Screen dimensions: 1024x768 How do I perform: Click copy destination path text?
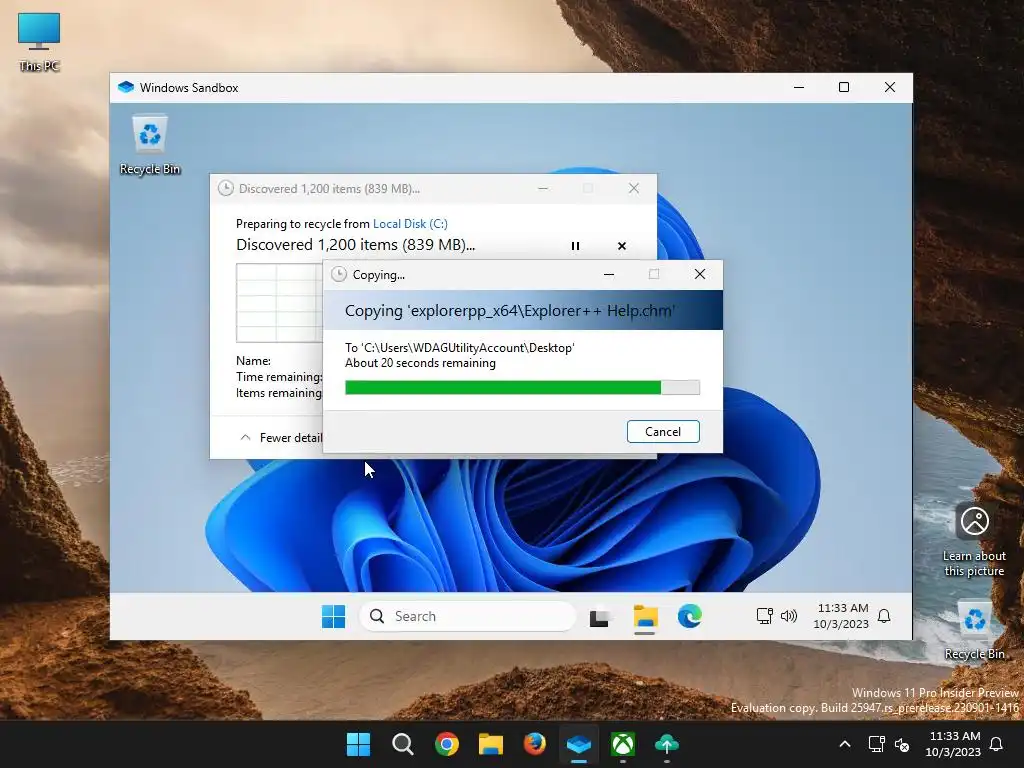(460, 348)
